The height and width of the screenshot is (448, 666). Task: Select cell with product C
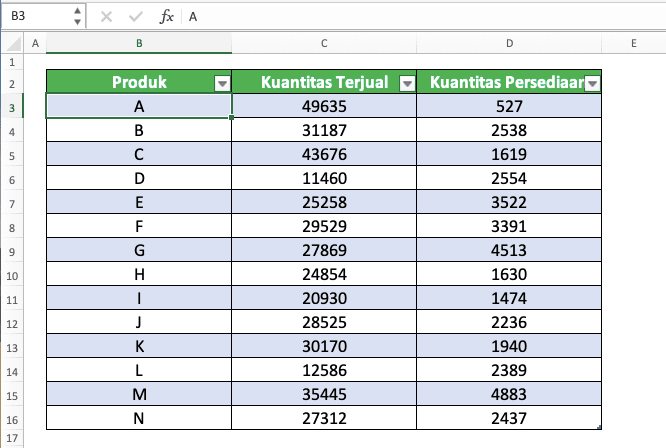click(139, 154)
